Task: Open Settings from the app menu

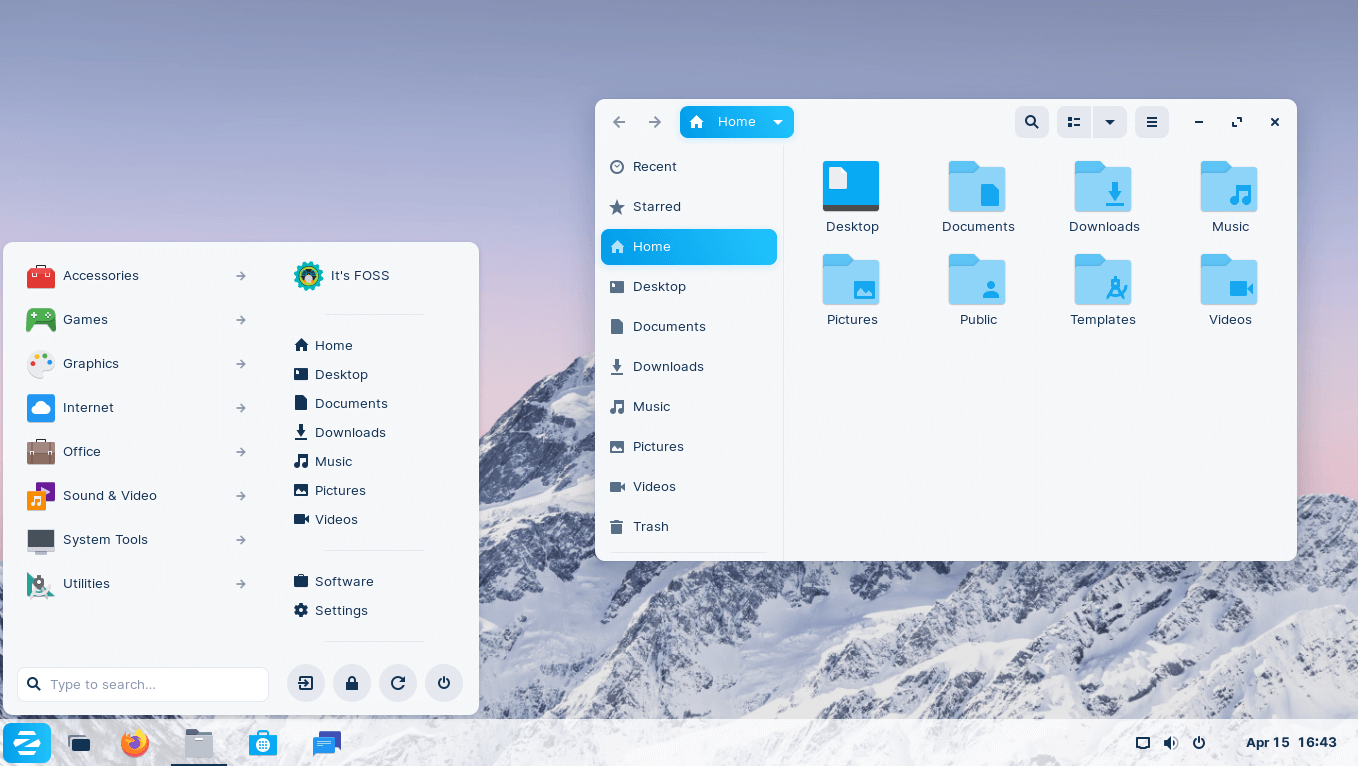Action: [340, 611]
